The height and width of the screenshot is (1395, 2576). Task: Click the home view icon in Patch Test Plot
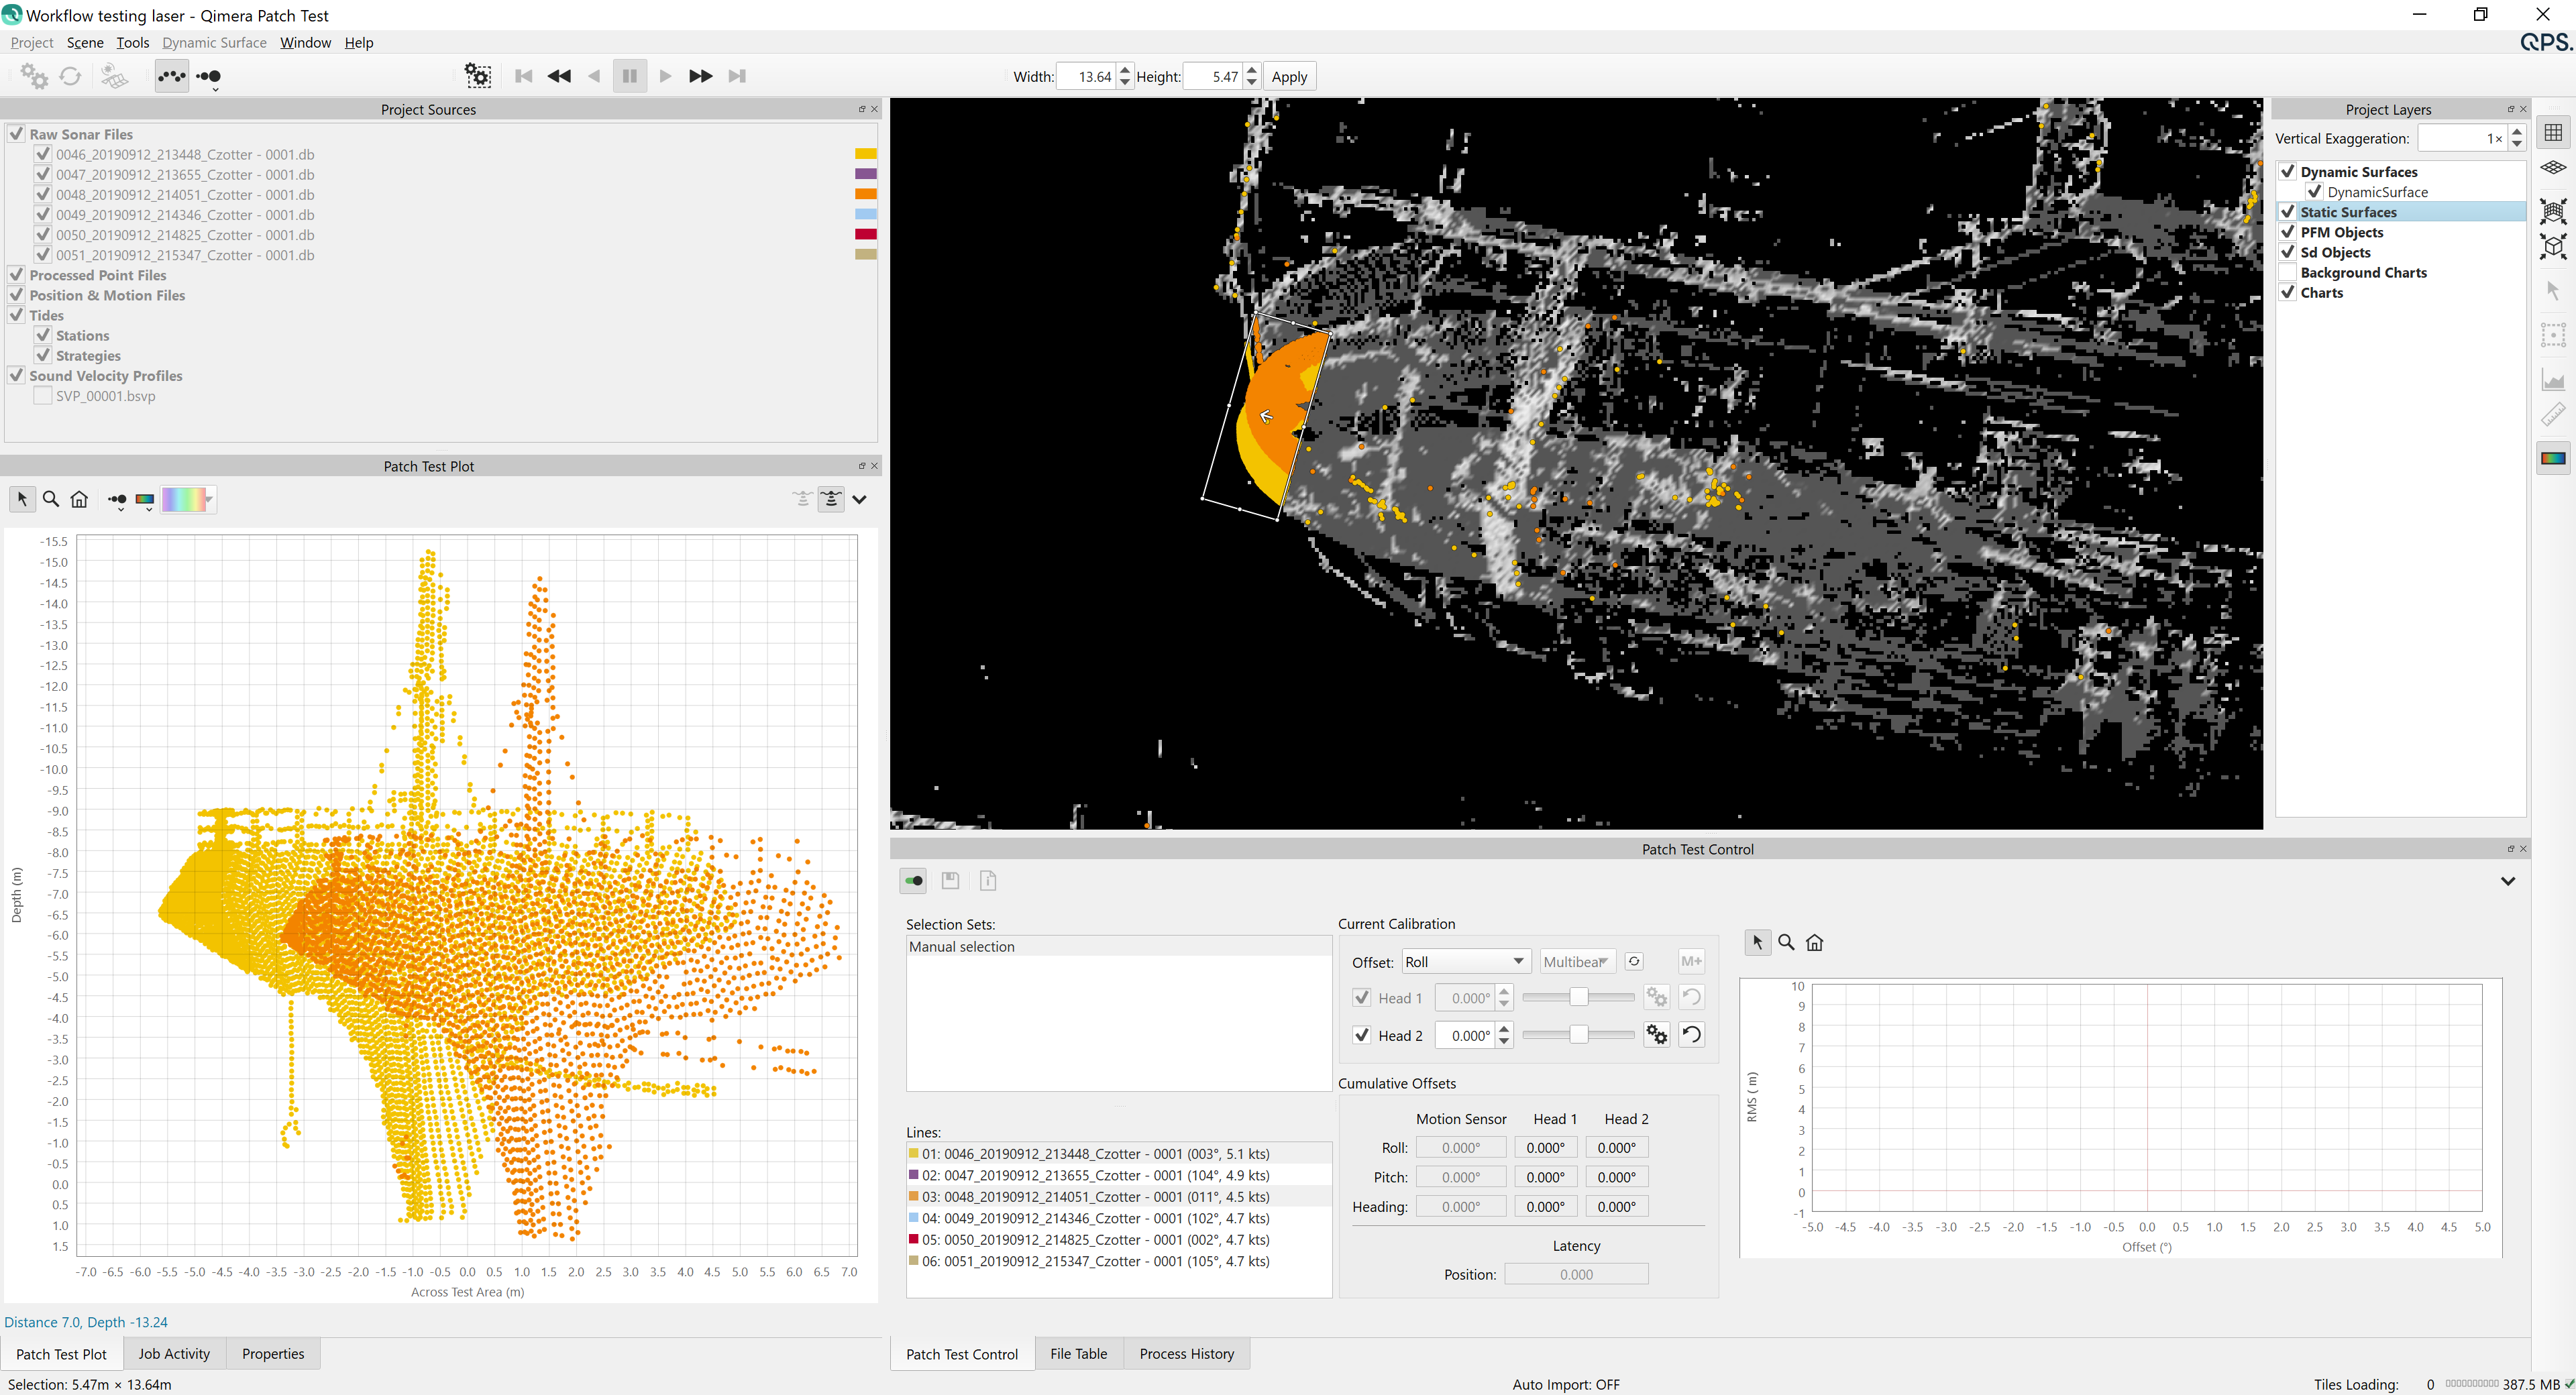80,499
